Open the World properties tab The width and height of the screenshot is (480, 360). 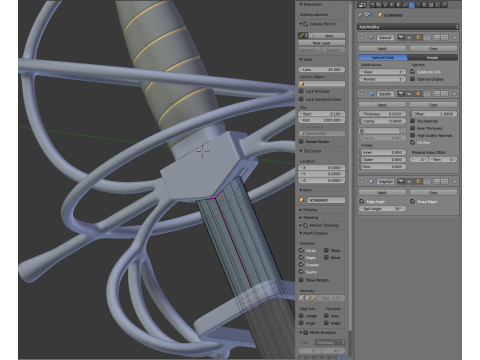(x=392, y=5)
